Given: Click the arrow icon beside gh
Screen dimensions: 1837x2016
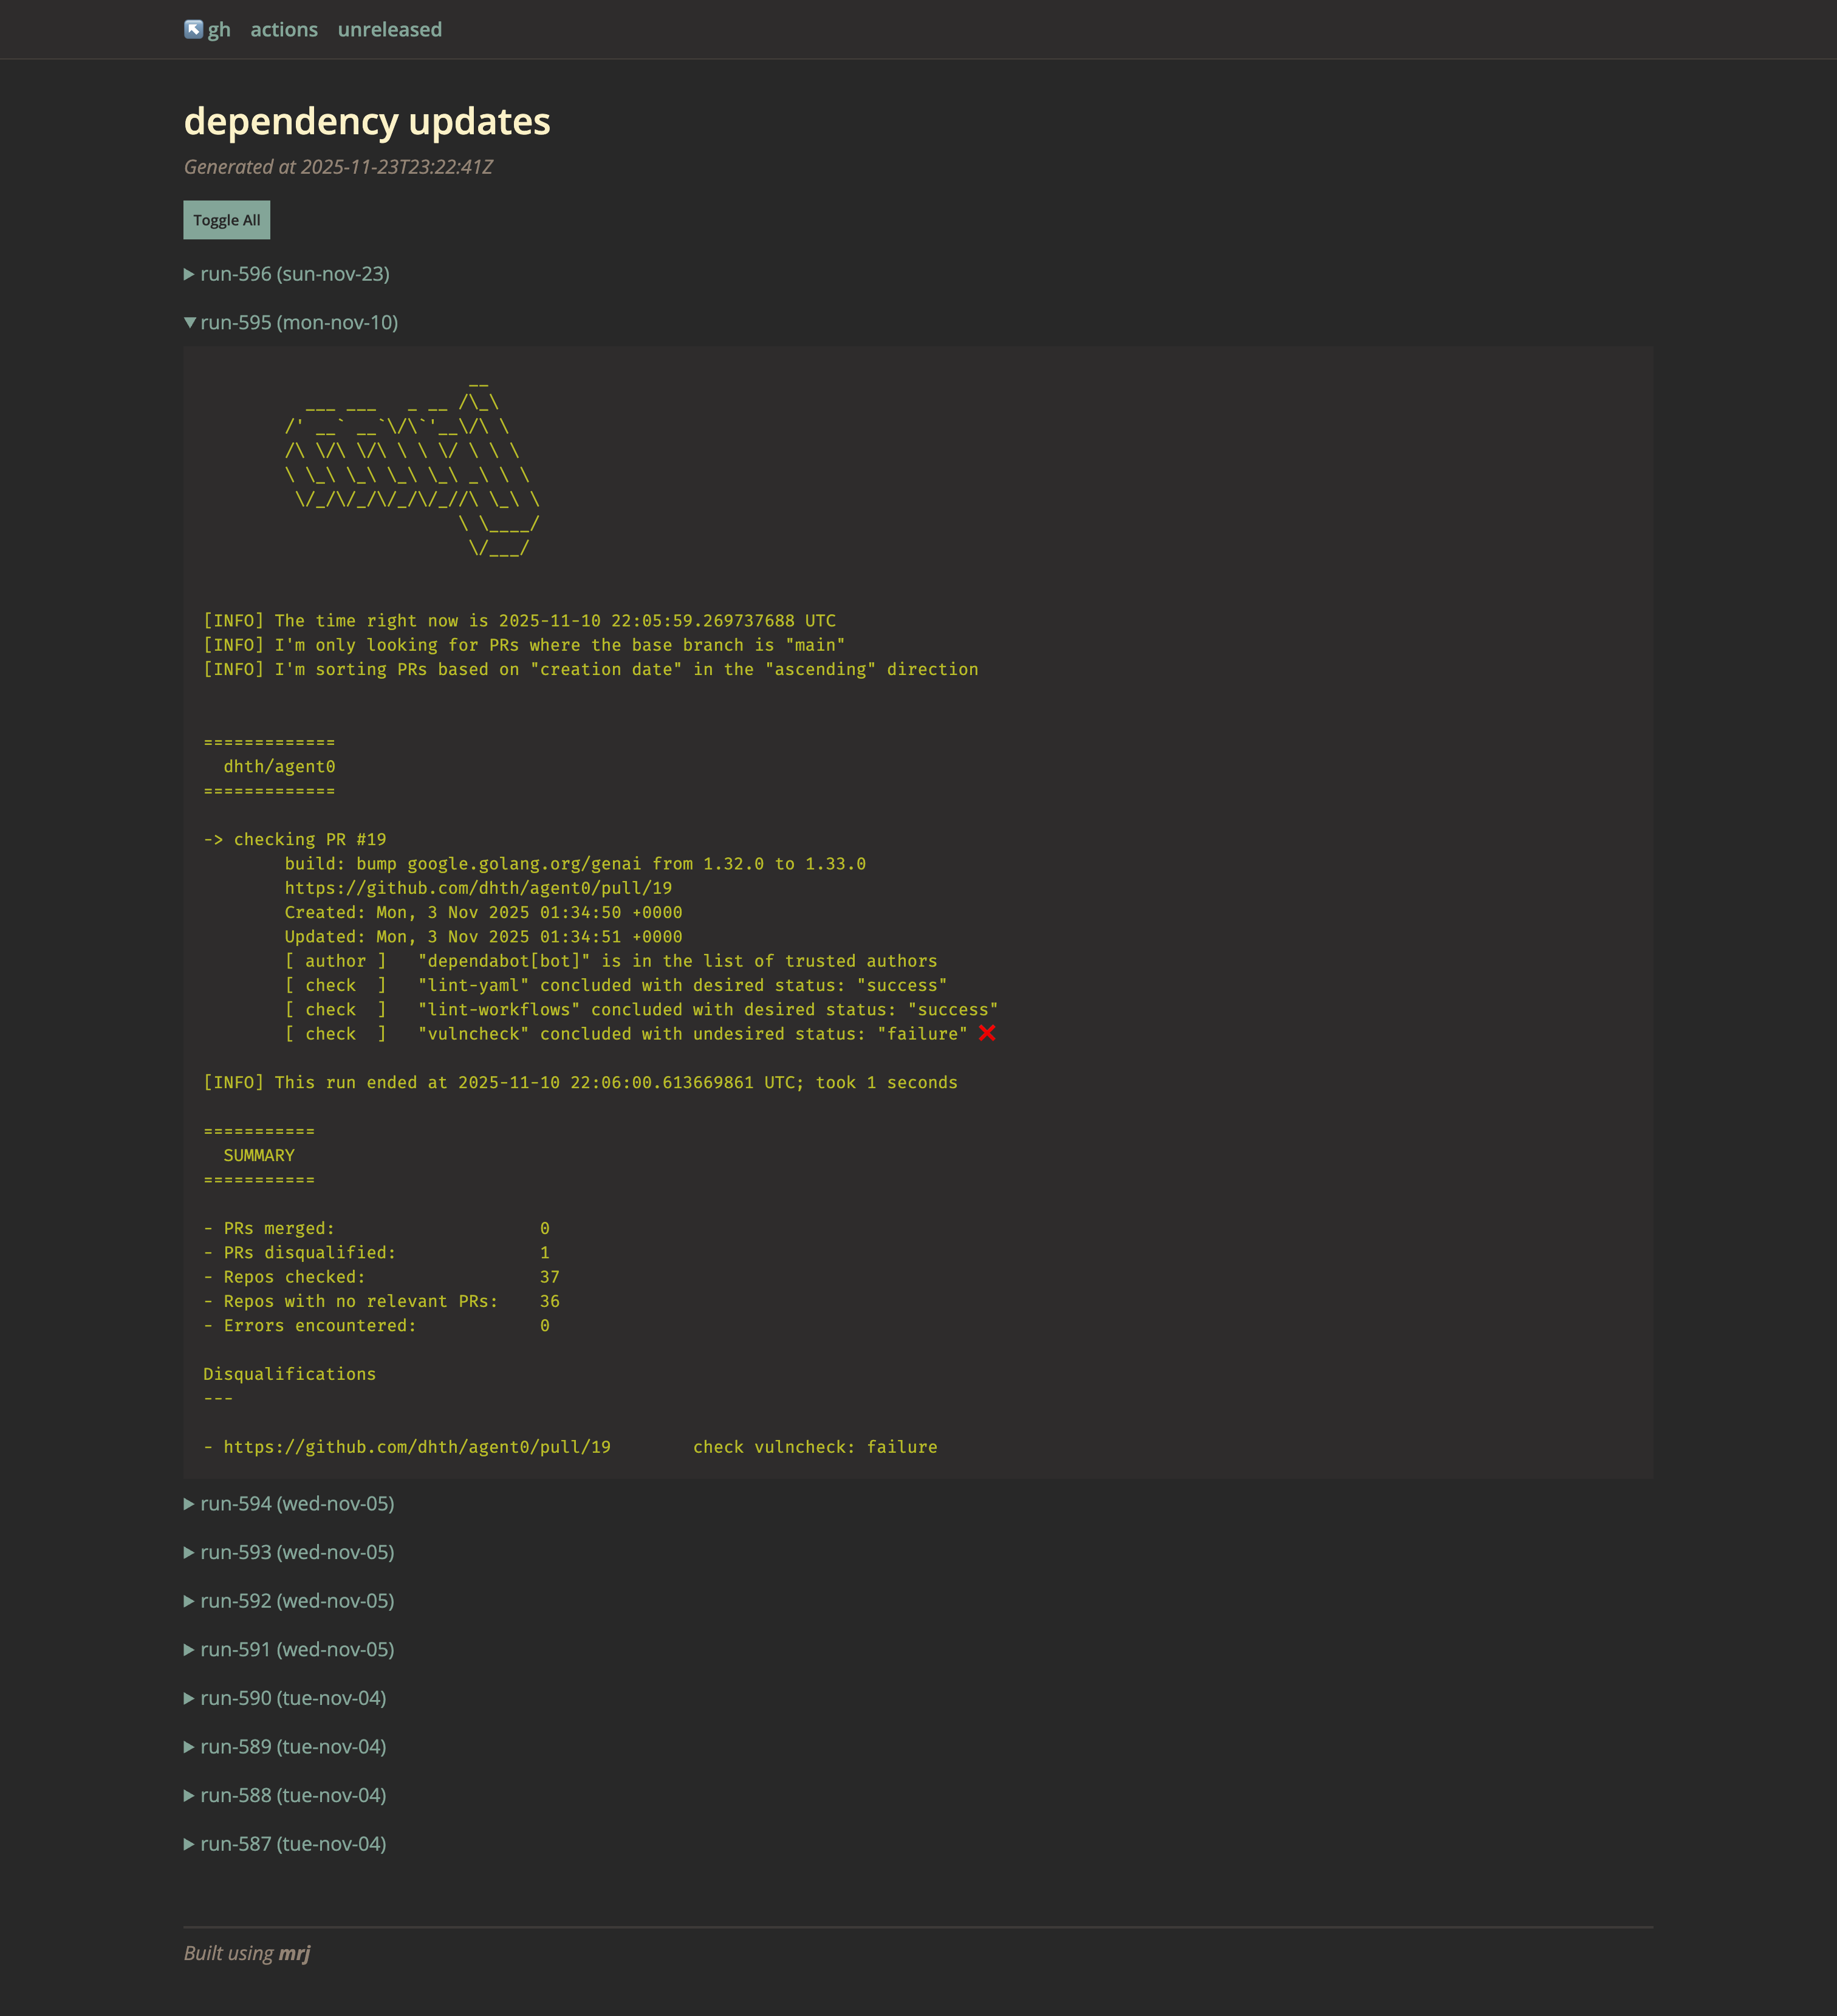Looking at the screenshot, I should point(193,29).
